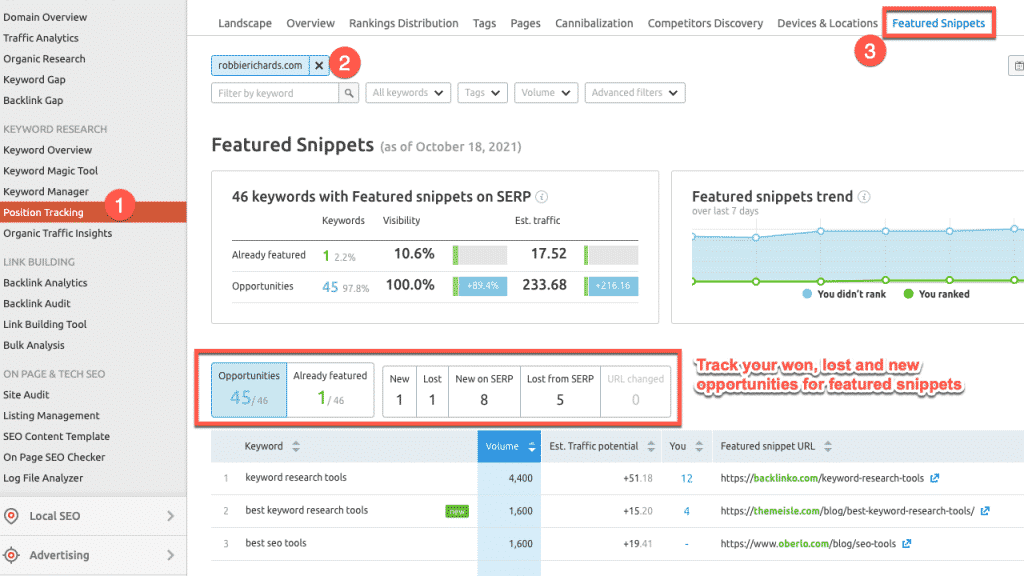Viewport: 1024px width, 576px height.
Task: Toggle the New on SERP filter
Action: (x=484, y=387)
